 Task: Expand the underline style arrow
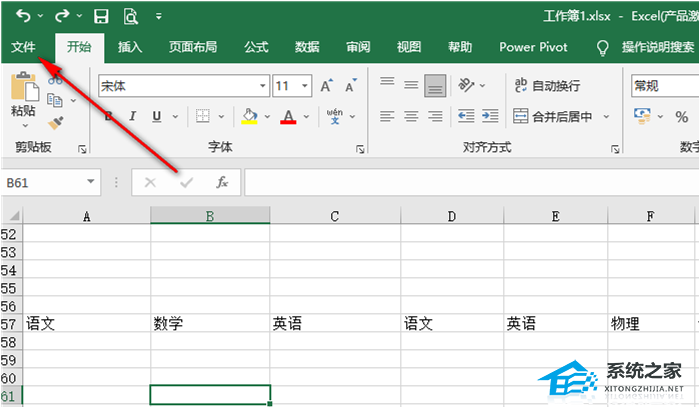pyautogui.click(x=175, y=117)
